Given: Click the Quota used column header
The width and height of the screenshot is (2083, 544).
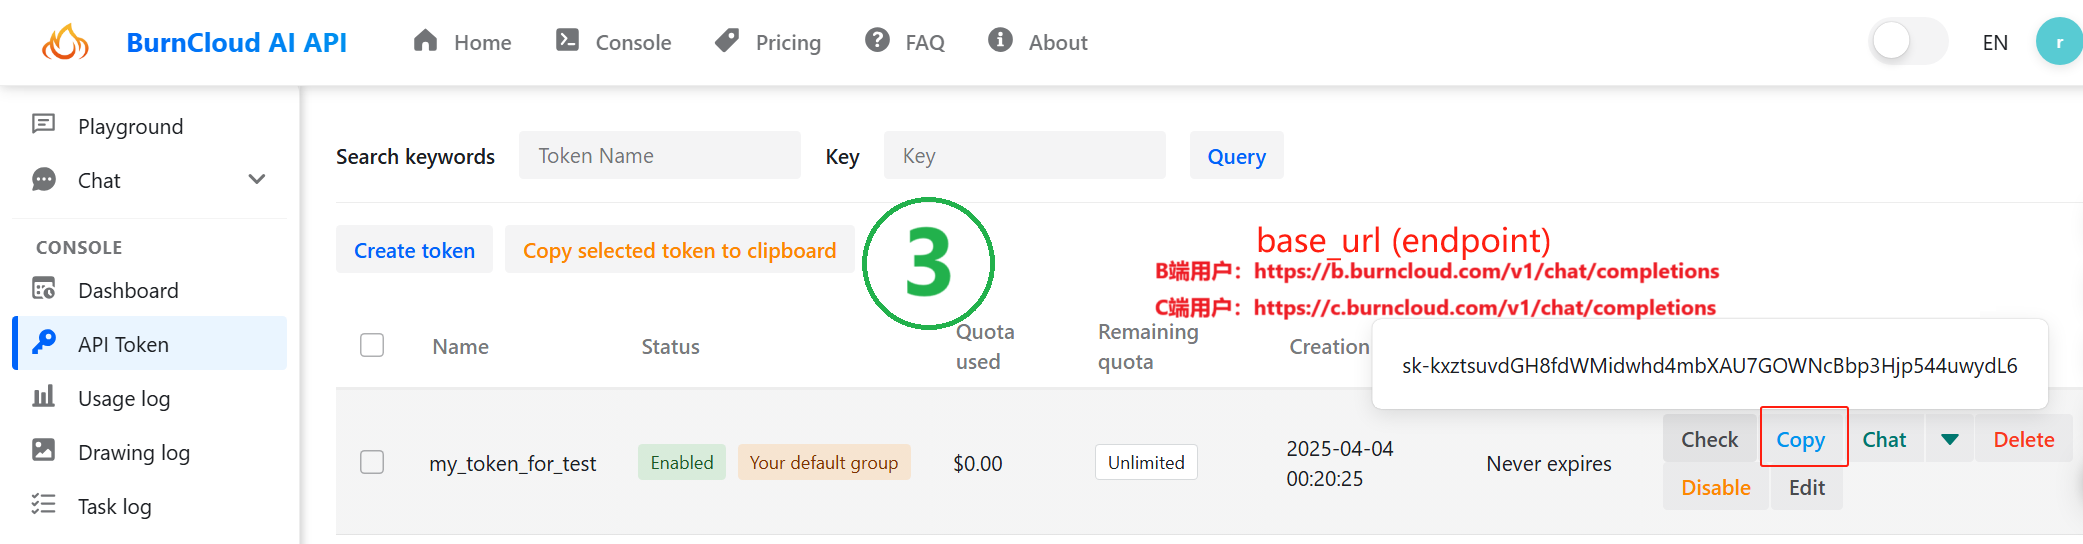Looking at the screenshot, I should [985, 346].
